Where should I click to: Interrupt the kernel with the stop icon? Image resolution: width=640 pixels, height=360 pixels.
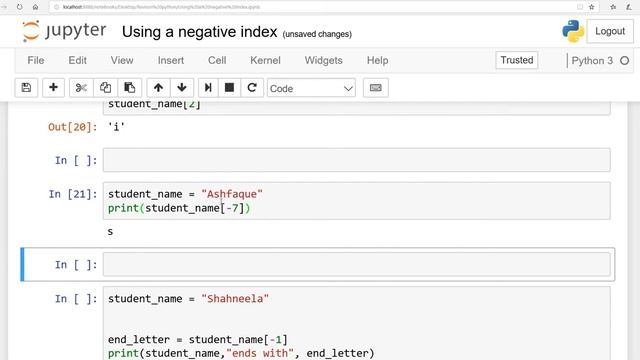[x=229, y=88]
